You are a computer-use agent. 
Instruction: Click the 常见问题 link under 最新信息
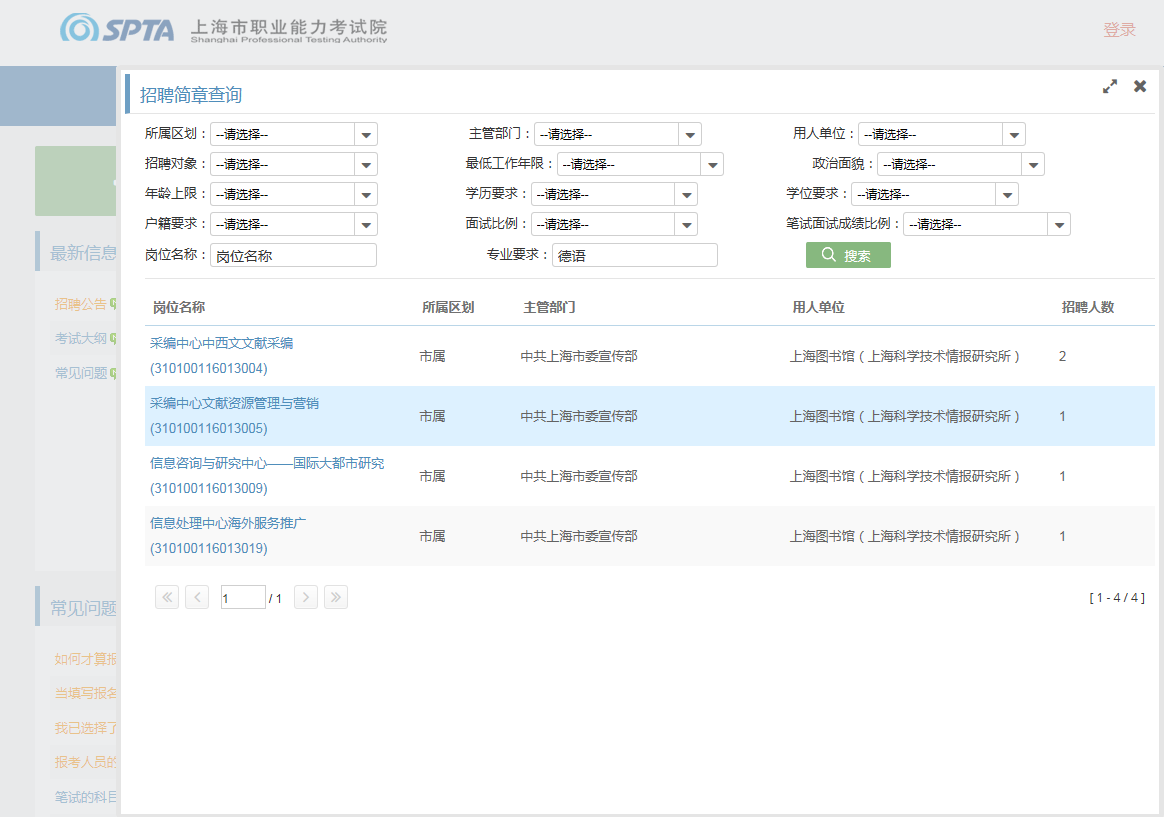pyautogui.click(x=81, y=373)
